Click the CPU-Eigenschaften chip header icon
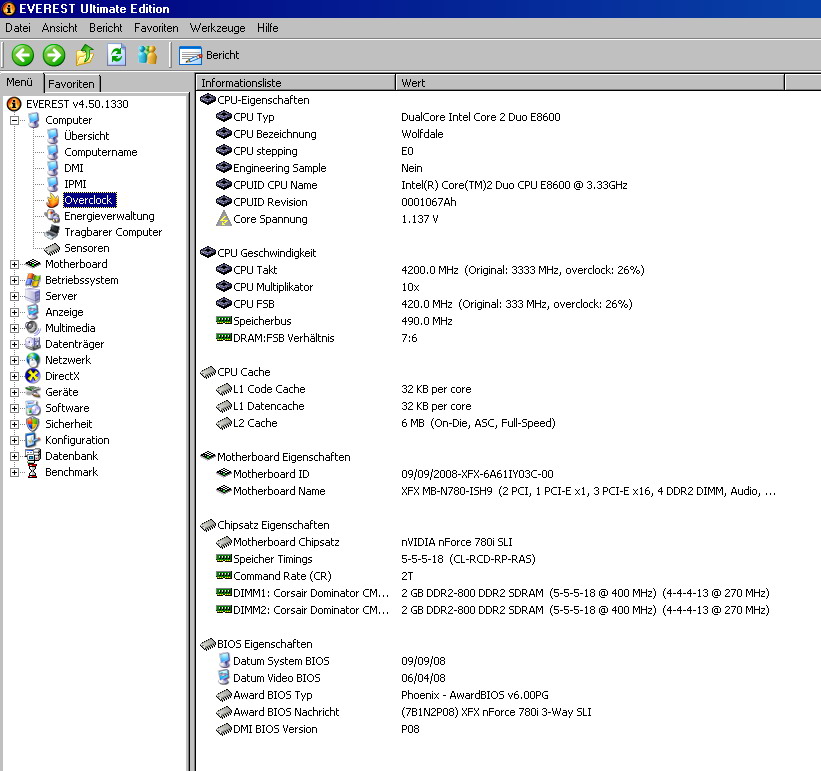The image size is (821, 771). [x=208, y=99]
